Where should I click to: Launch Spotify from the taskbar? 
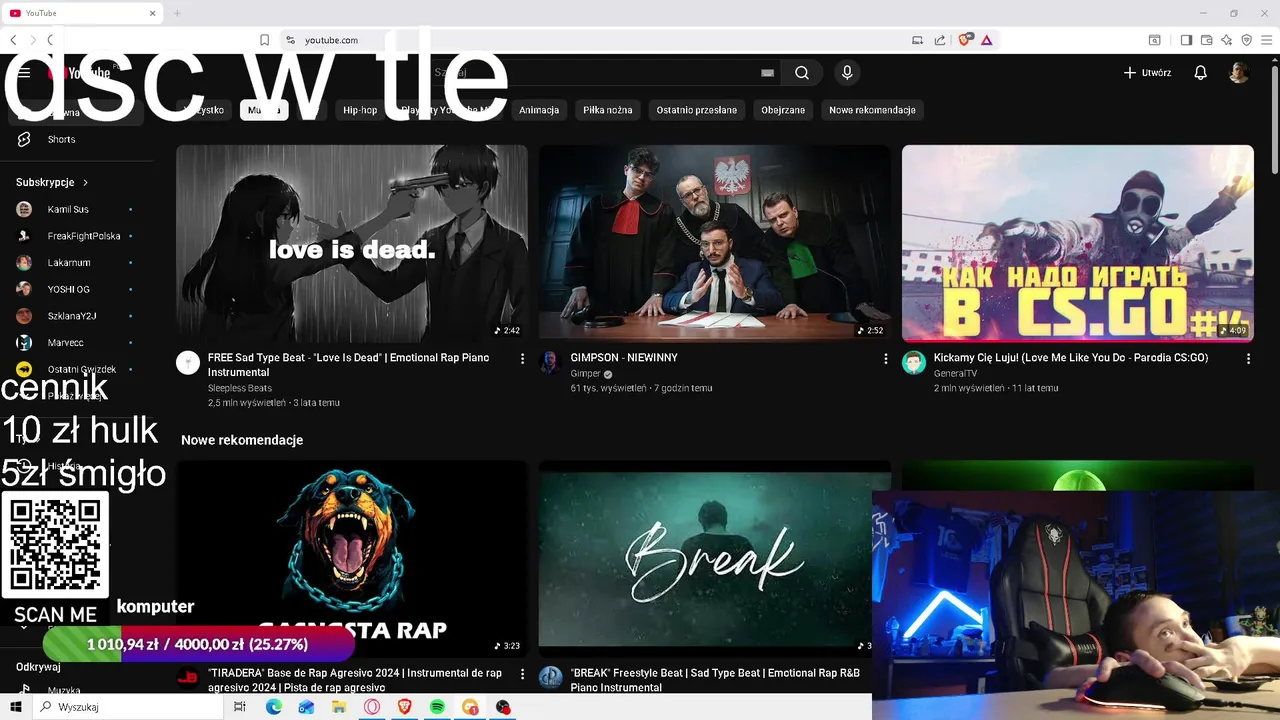[437, 707]
